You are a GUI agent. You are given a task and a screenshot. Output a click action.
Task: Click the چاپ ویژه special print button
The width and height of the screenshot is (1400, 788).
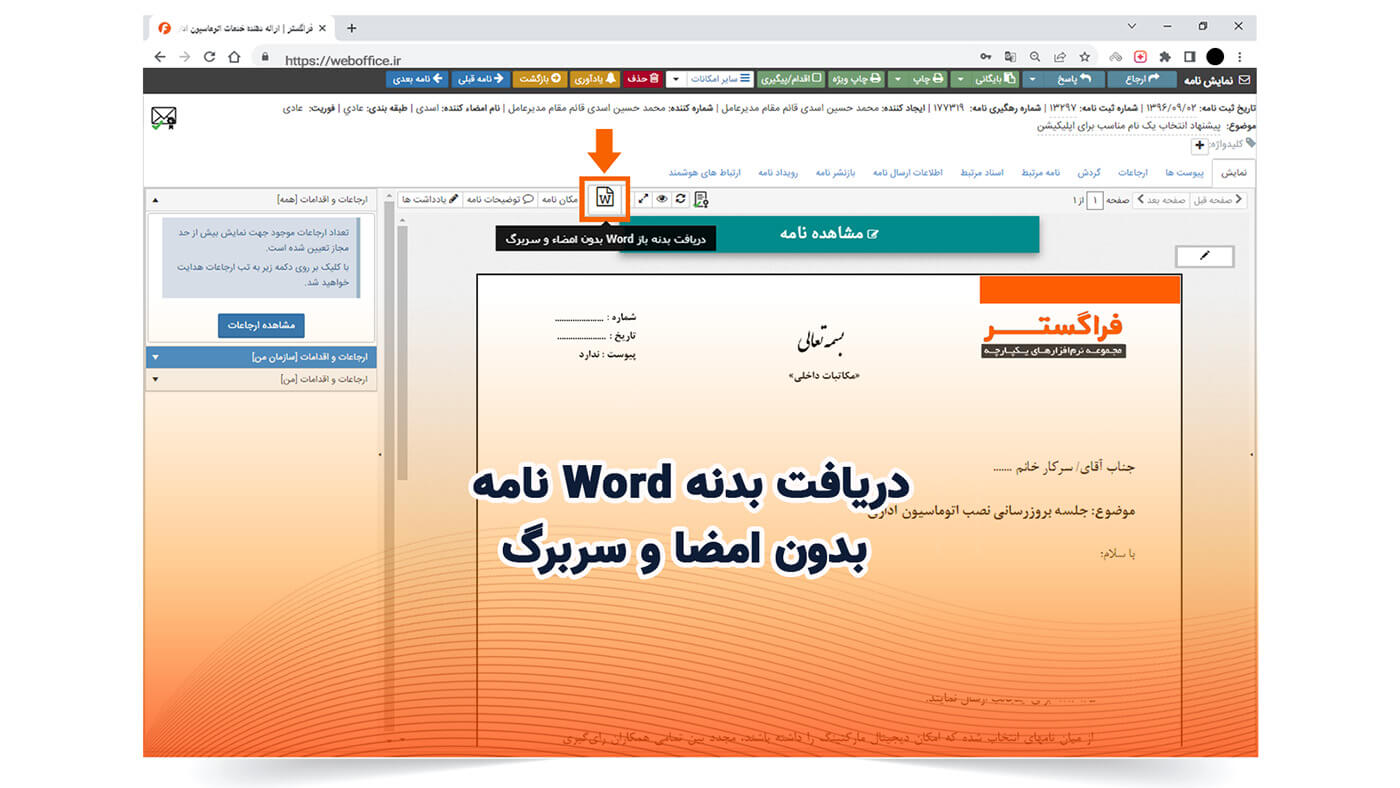coord(856,80)
